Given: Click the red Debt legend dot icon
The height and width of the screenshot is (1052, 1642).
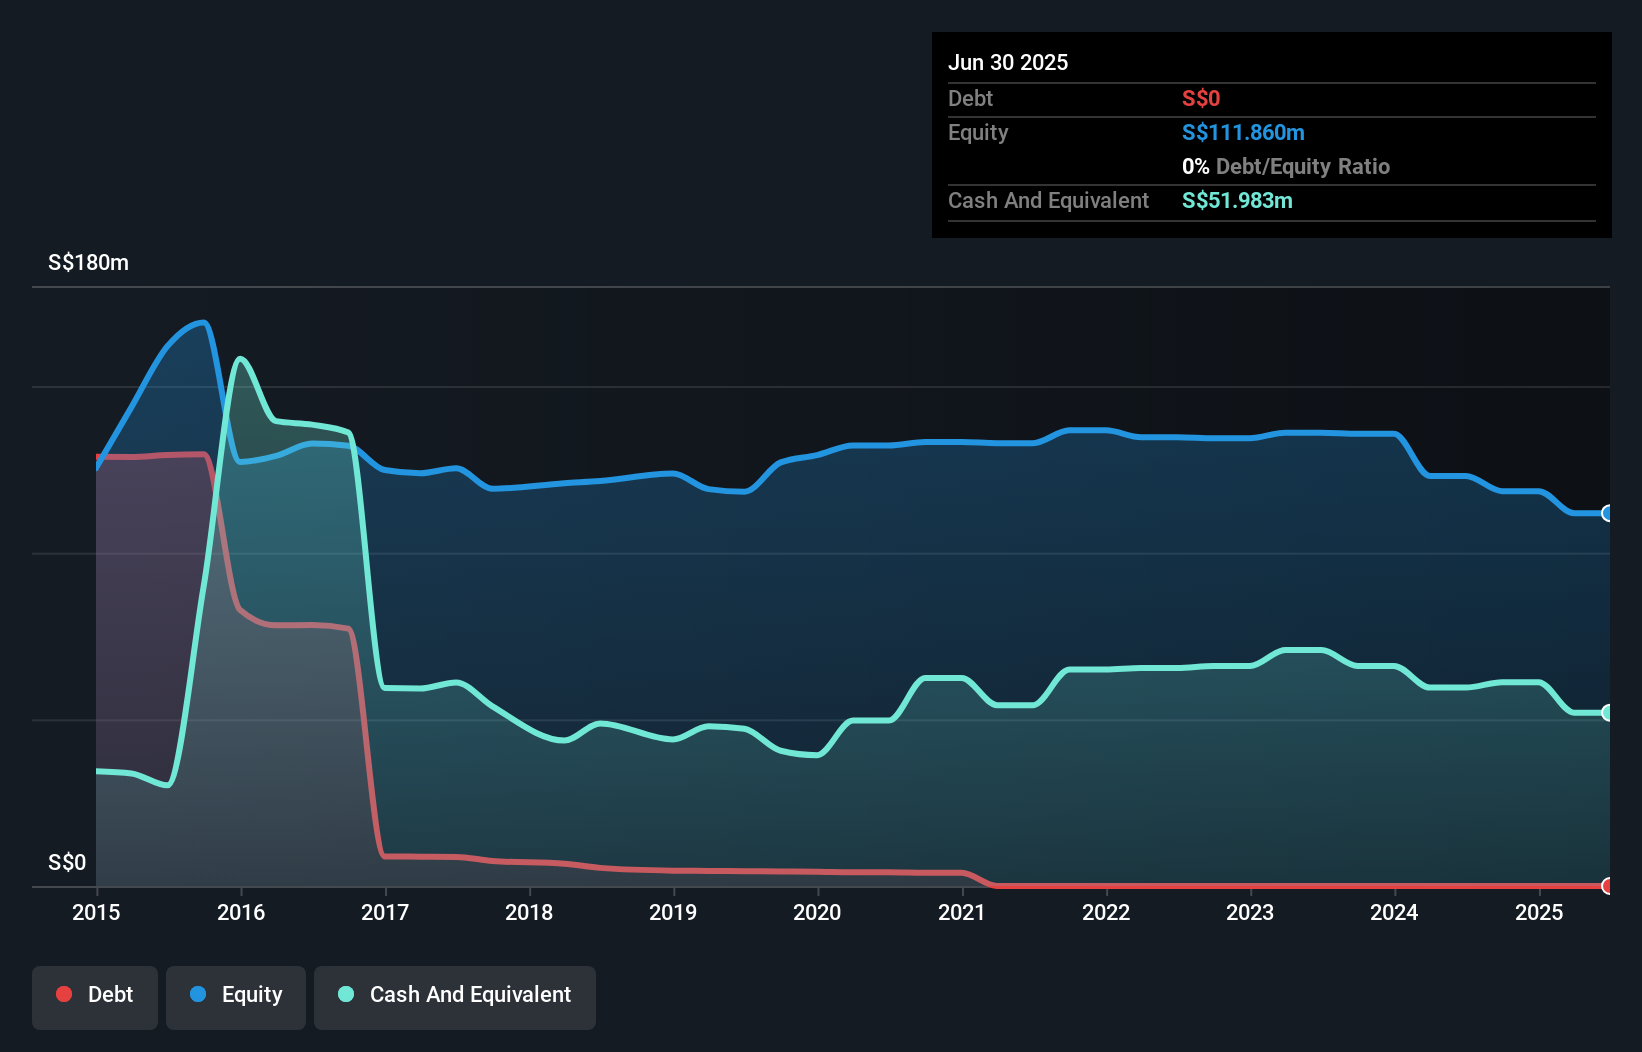Looking at the screenshot, I should (x=63, y=995).
